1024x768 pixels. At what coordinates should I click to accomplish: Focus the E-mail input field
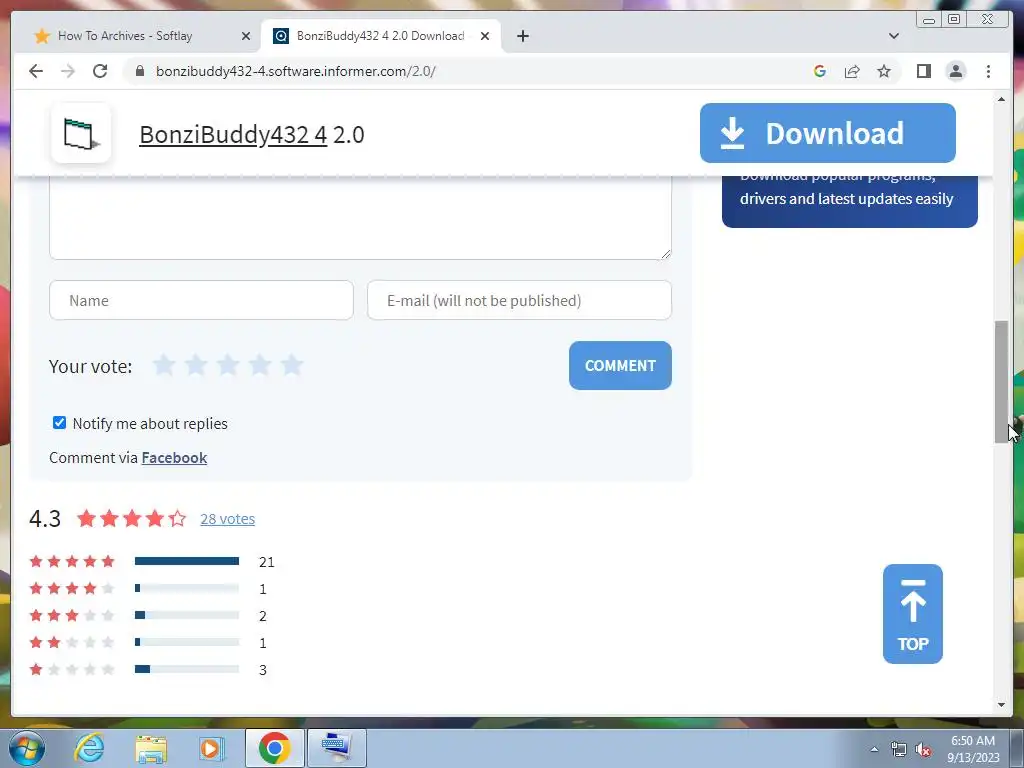519,300
